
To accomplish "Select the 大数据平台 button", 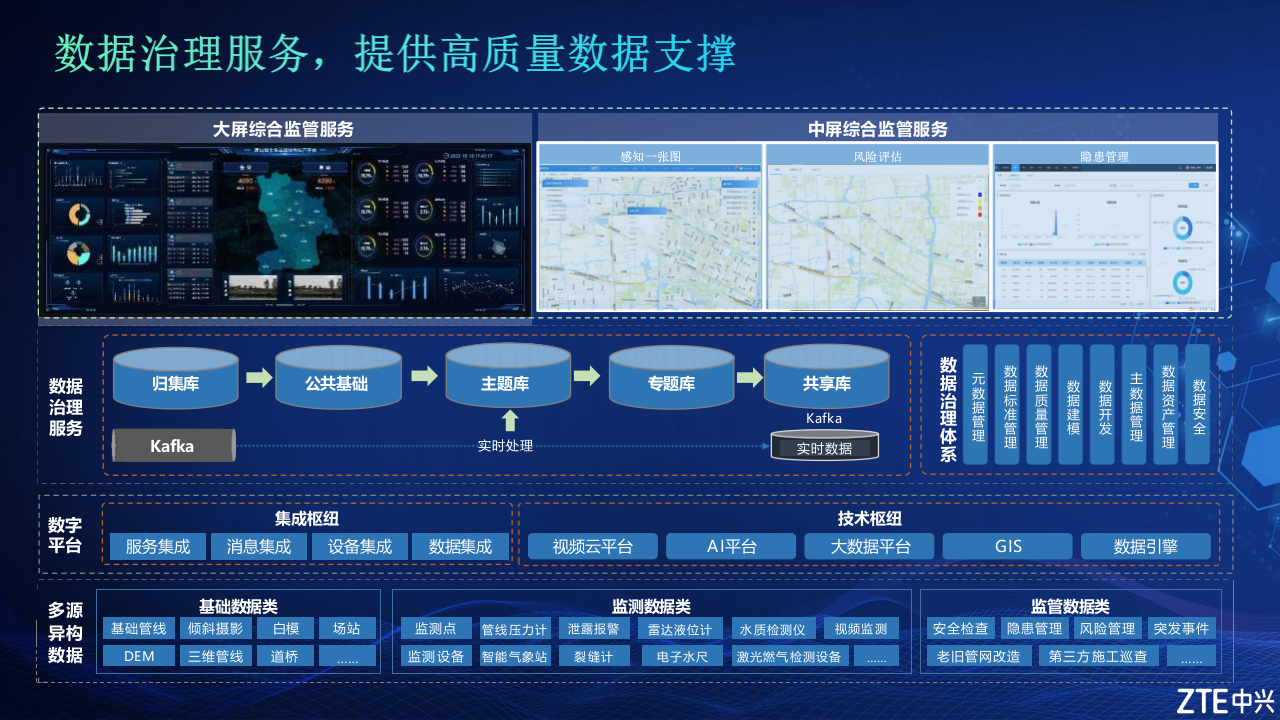I will 869,546.
